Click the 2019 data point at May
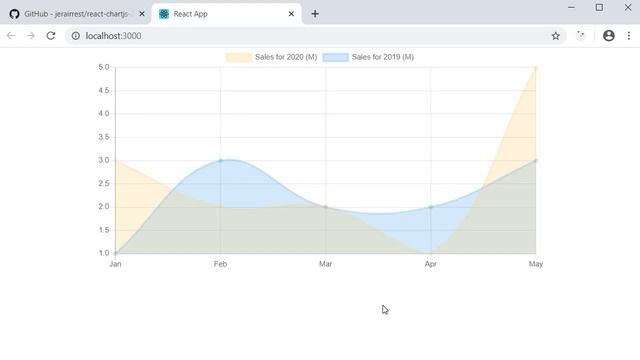The image size is (640, 360). tap(536, 160)
